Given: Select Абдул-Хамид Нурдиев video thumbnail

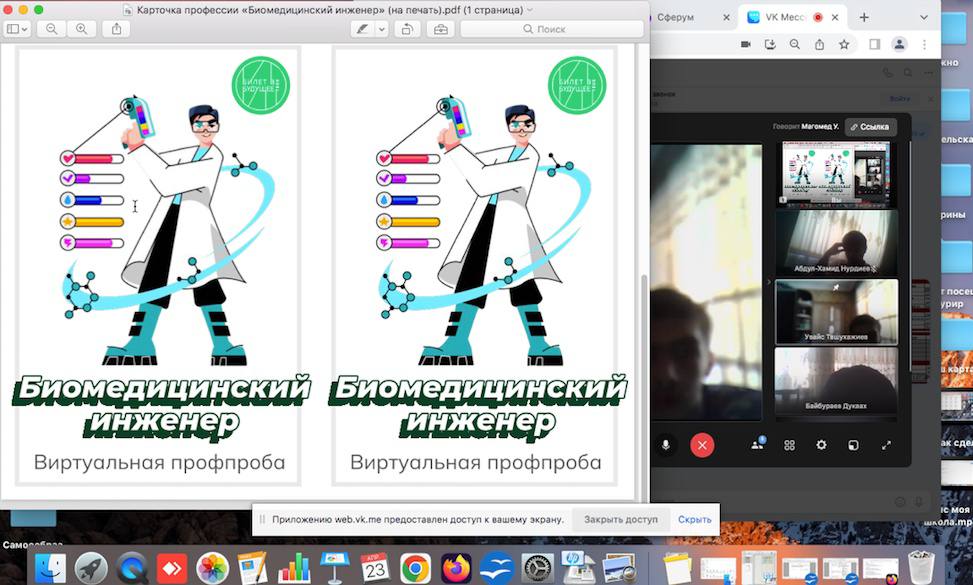Looking at the screenshot, I should coord(836,243).
